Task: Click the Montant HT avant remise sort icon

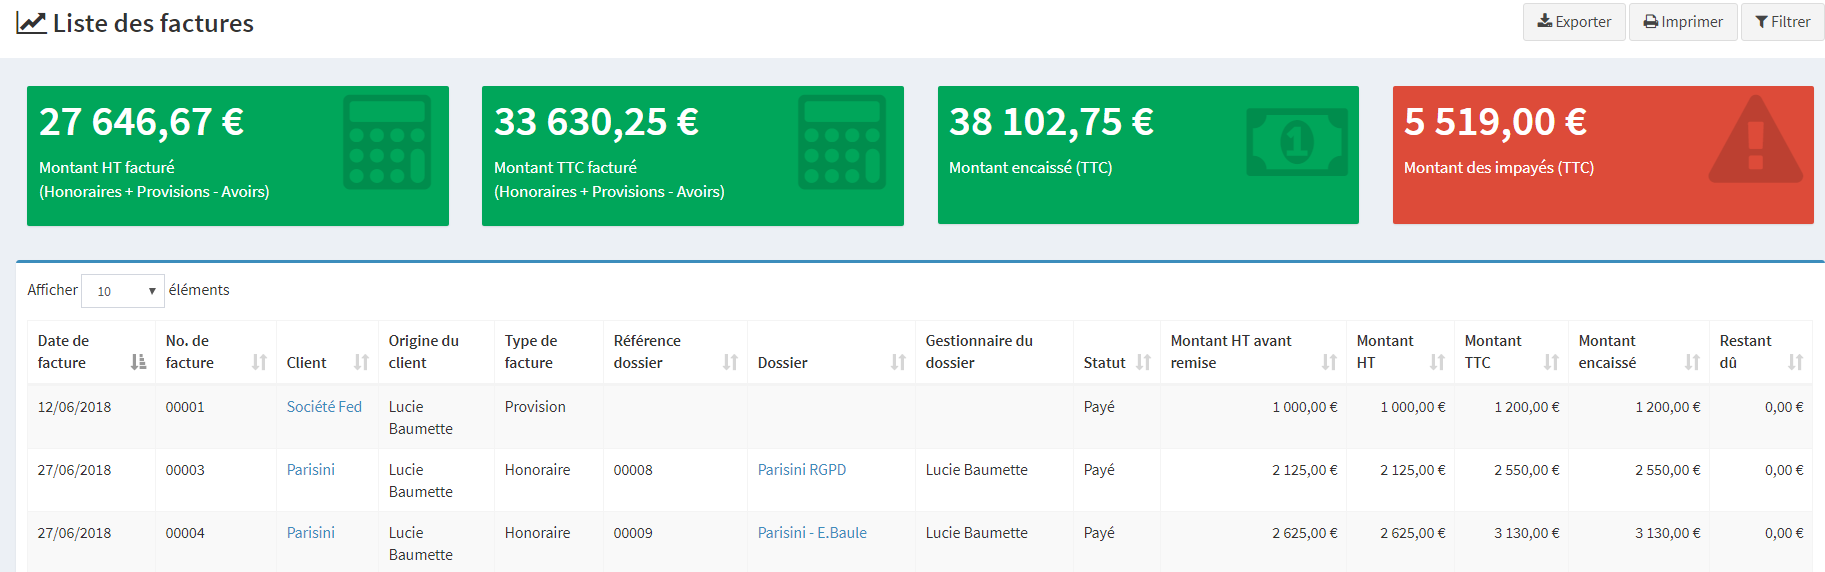Action: pyautogui.click(x=1329, y=362)
